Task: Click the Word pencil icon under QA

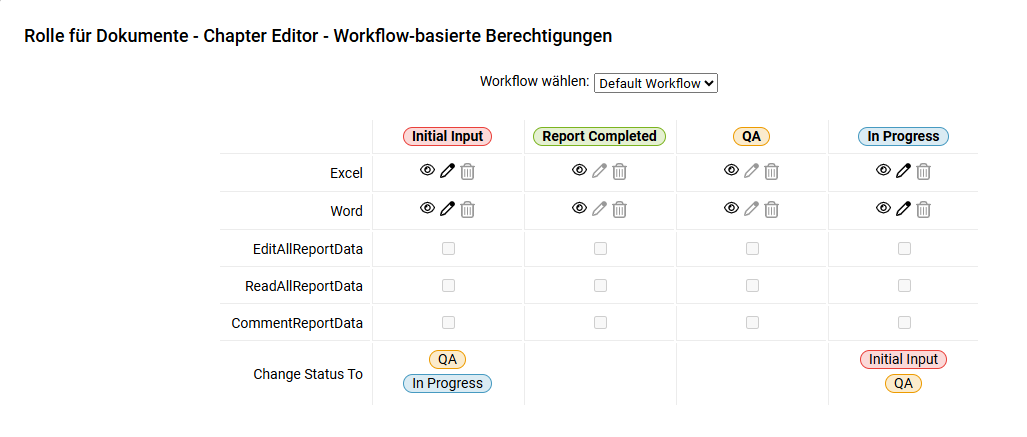Action: tap(751, 210)
